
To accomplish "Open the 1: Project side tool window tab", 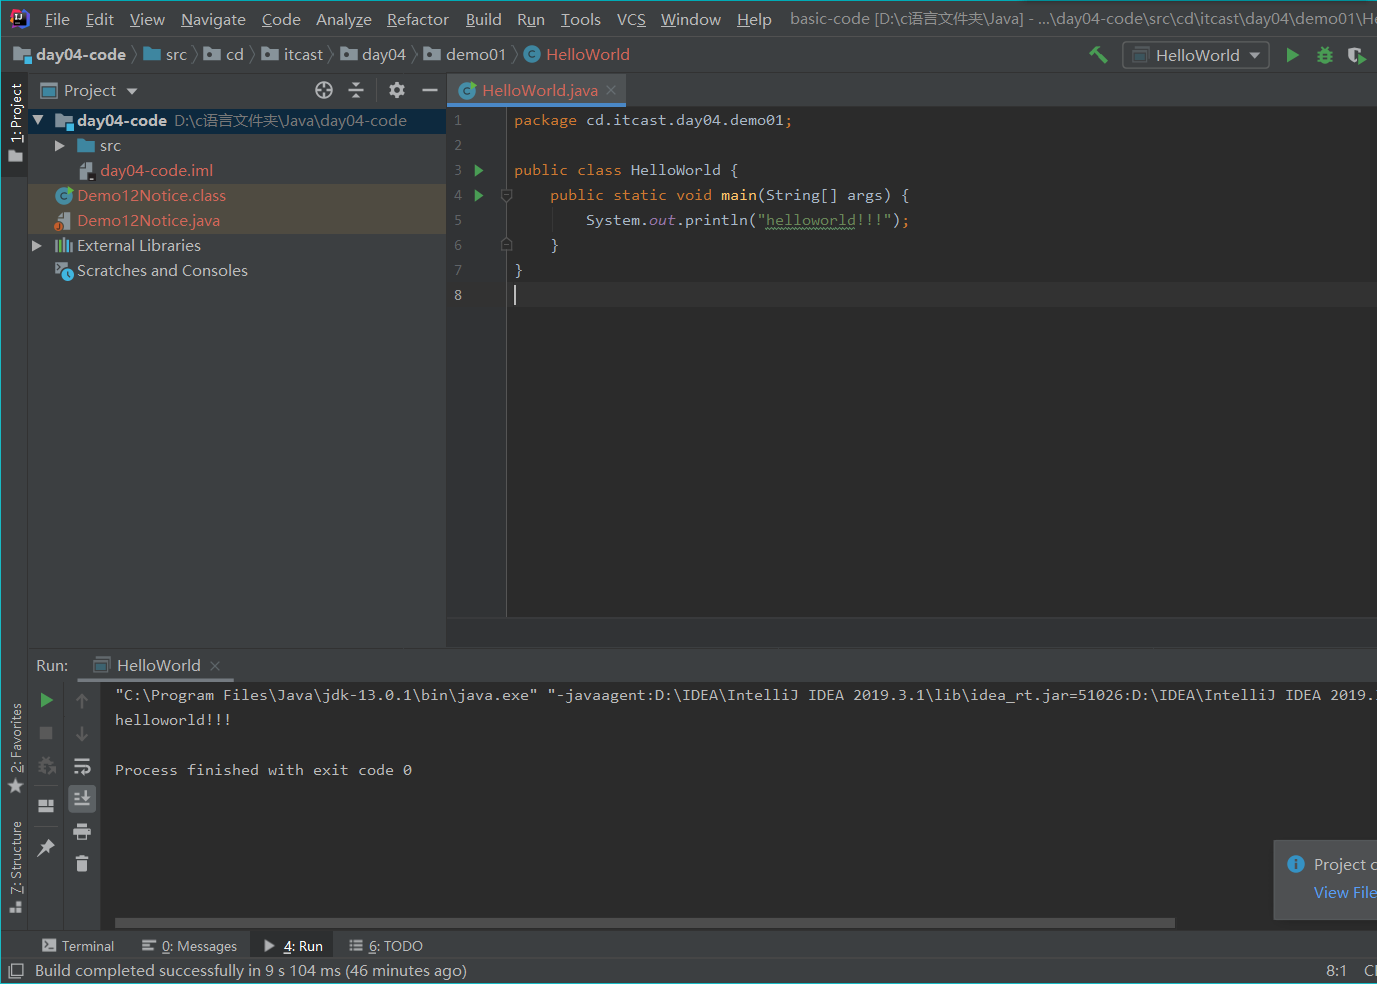I will (15, 122).
